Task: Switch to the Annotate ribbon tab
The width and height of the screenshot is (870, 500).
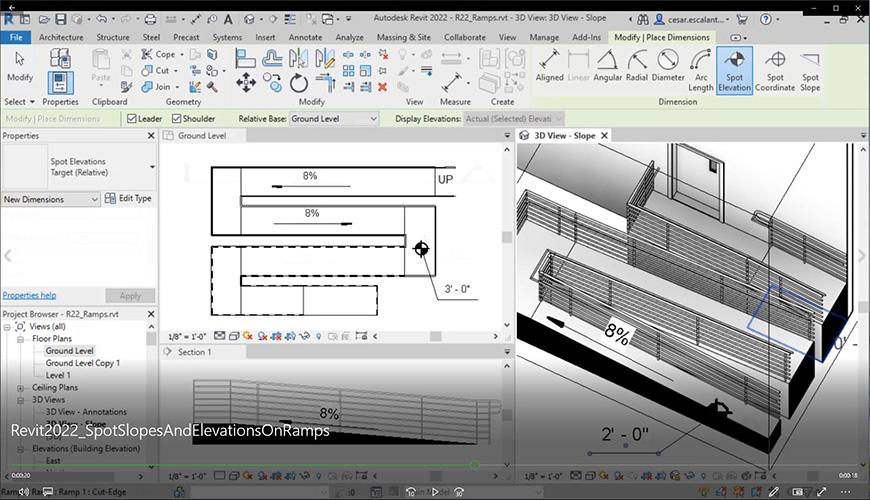Action: (x=305, y=37)
